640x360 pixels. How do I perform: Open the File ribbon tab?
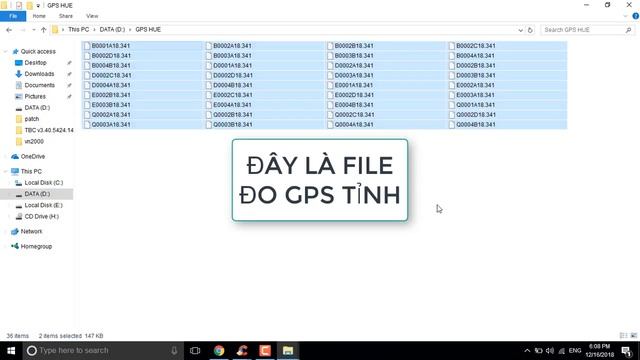pos(13,16)
